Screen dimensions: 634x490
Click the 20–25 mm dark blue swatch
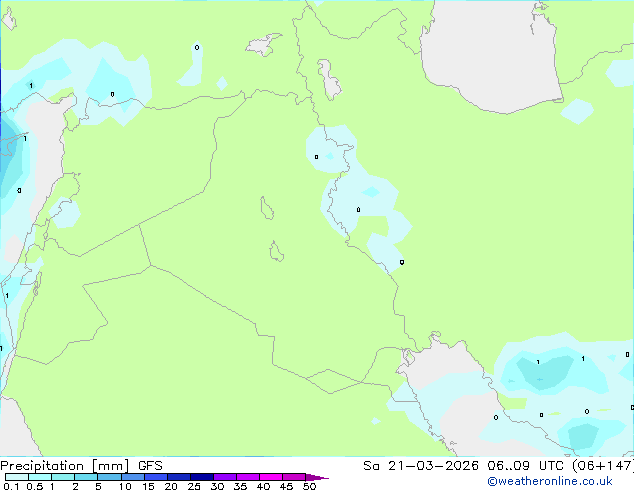(178, 477)
